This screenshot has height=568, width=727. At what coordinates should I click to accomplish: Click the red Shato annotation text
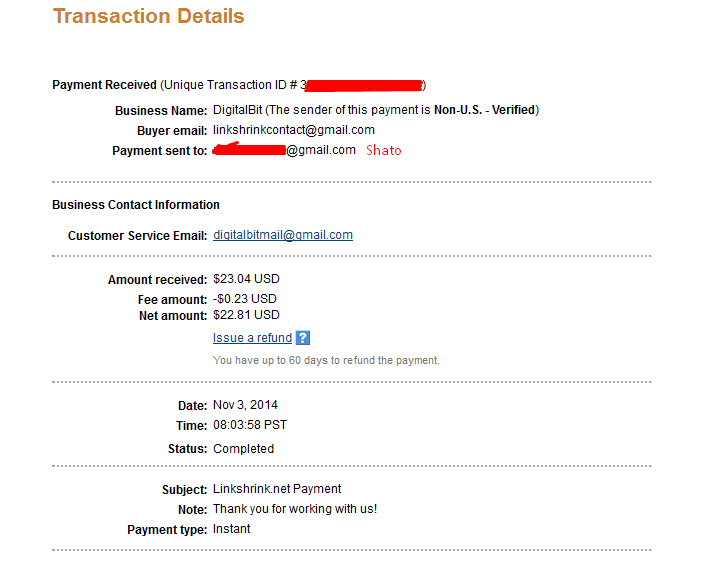(x=383, y=150)
